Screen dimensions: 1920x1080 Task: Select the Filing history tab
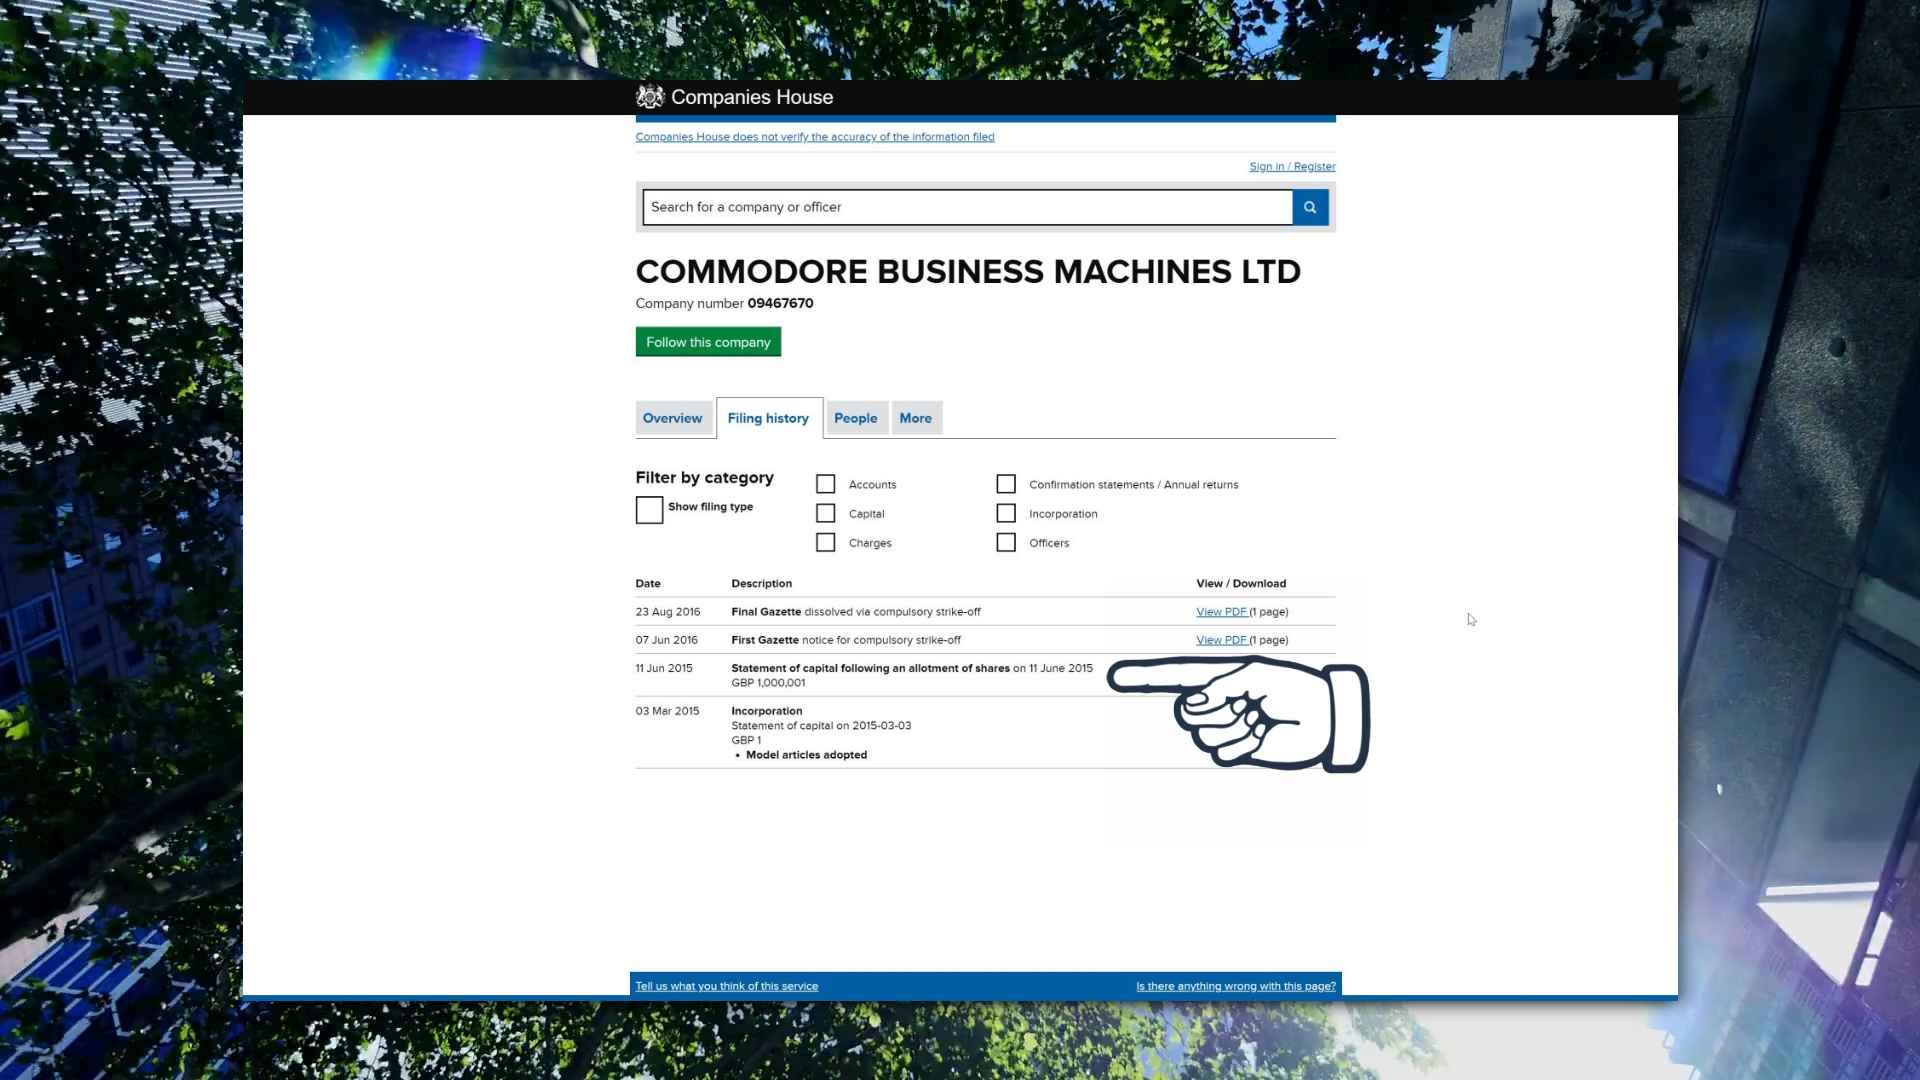click(768, 418)
